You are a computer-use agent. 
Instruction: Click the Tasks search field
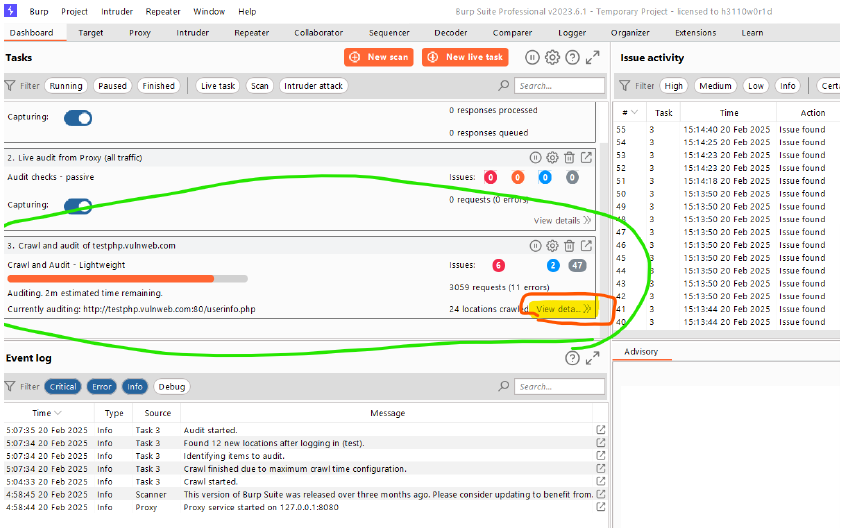tap(560, 86)
